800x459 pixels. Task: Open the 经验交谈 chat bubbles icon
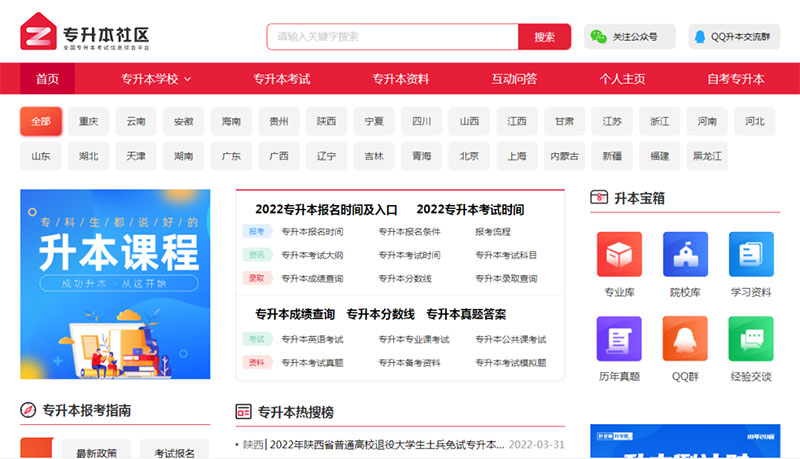750,338
